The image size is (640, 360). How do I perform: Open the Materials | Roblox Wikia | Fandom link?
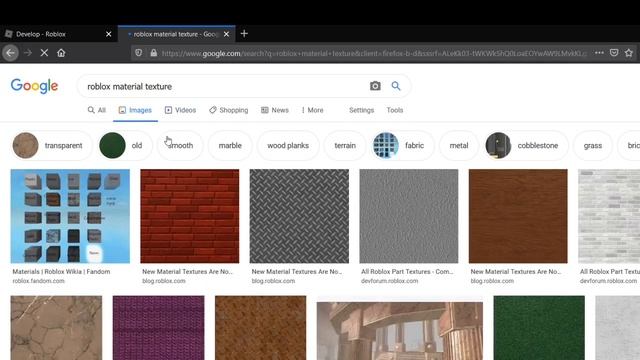tap(61, 271)
